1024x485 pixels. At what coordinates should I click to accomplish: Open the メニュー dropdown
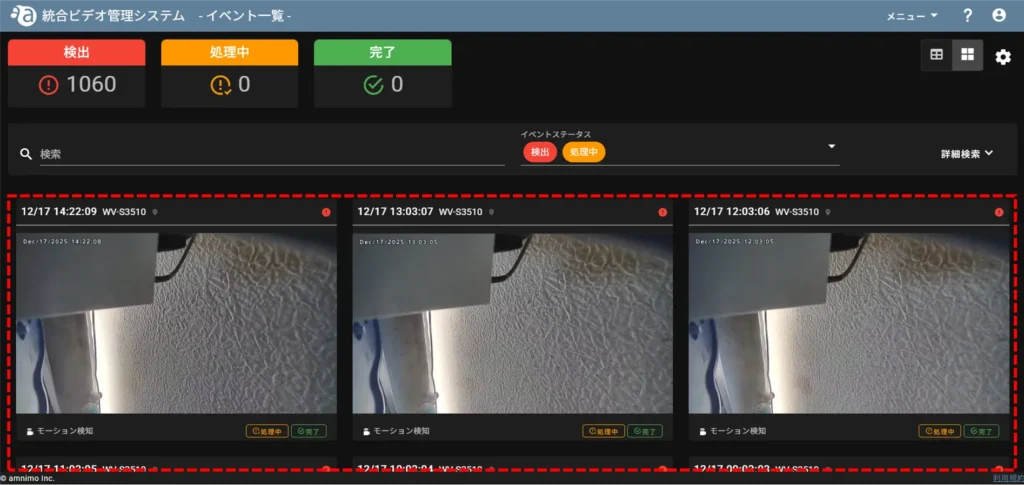(x=912, y=16)
